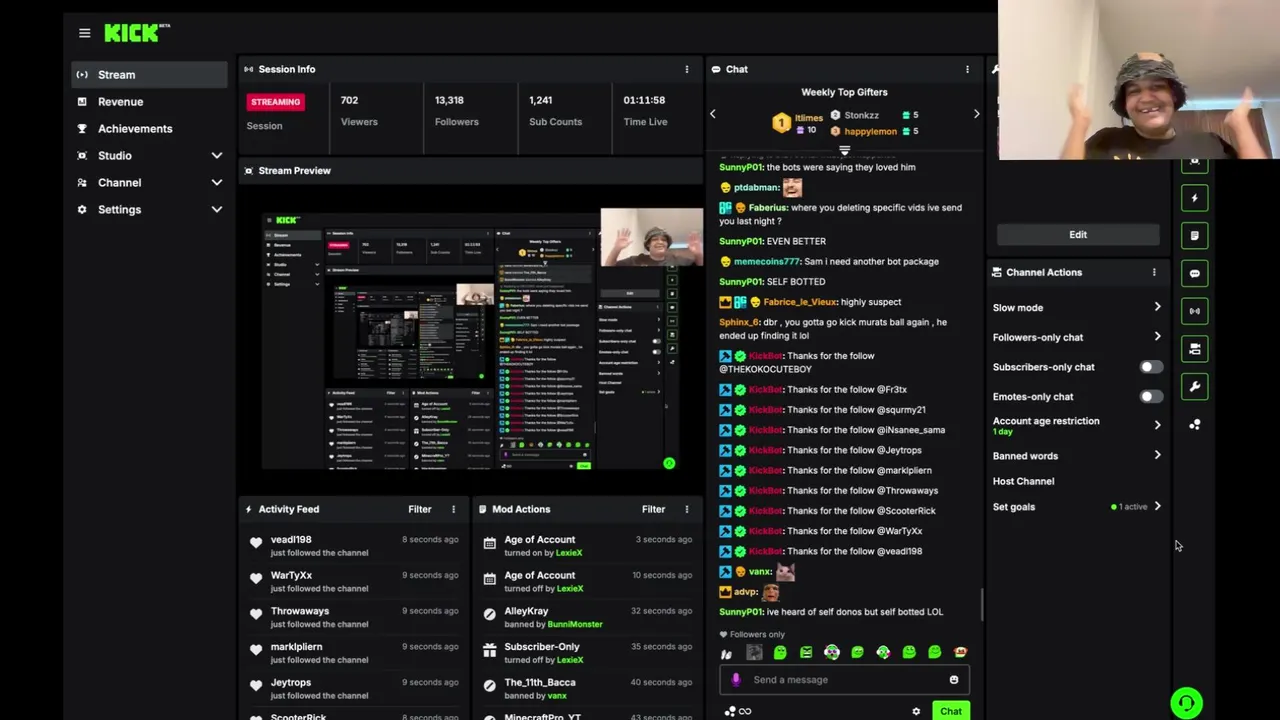
Task: Click Host Channel in Channel Actions
Action: (x=1023, y=481)
